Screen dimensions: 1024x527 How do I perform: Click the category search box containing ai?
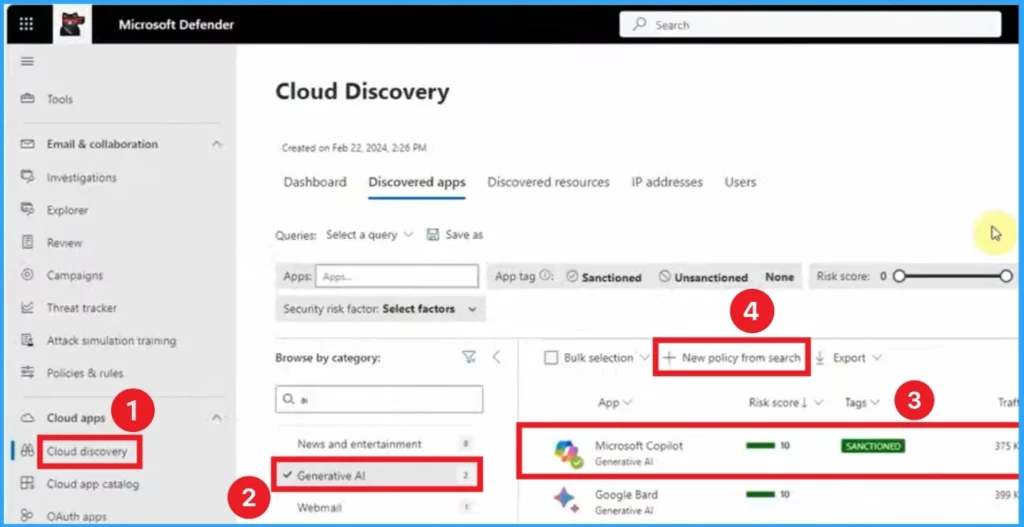pyautogui.click(x=379, y=399)
